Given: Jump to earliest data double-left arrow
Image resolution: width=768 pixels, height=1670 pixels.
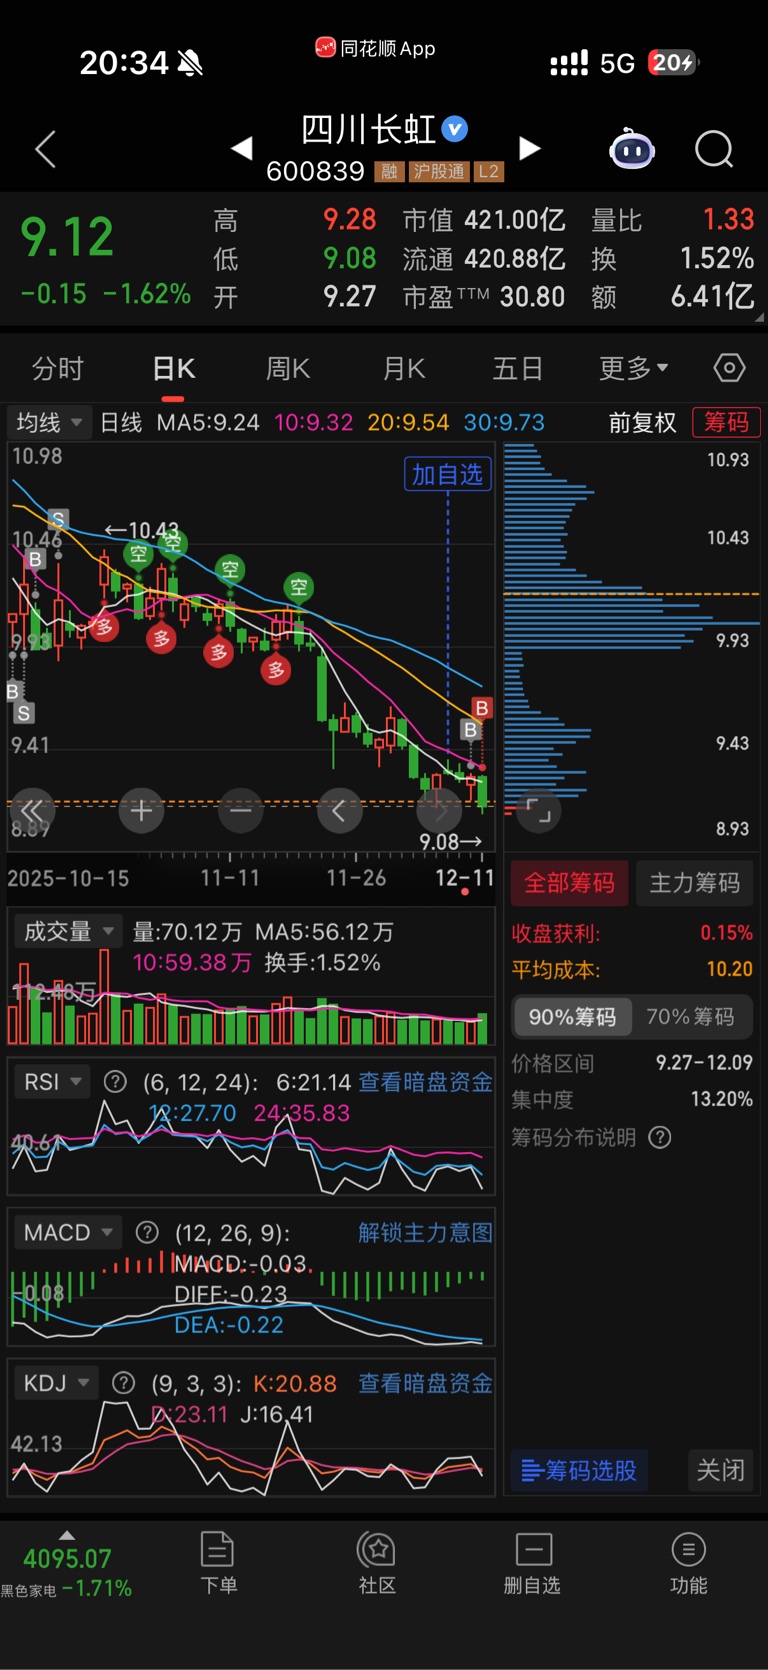Looking at the screenshot, I should (x=33, y=810).
